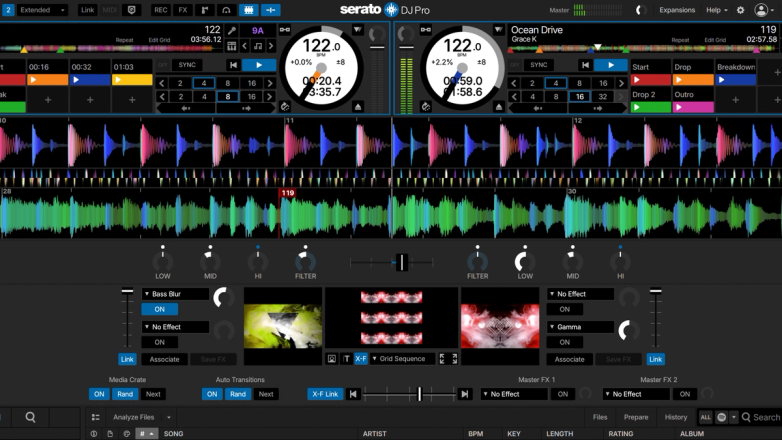Click Edit Grid on the Ocean Drive deck
Screen dimensions: 782x440
715,40
